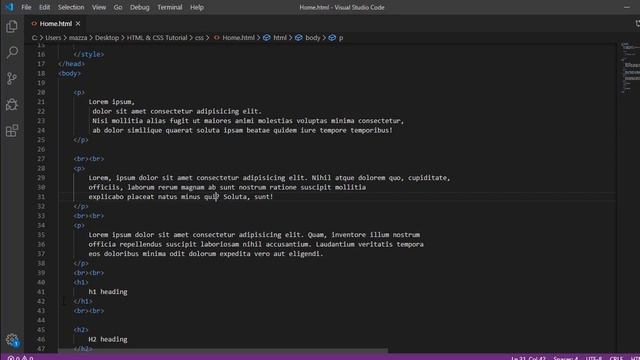640x360 pixels.
Task: Open the Search view in activity bar
Action: (x=12, y=52)
